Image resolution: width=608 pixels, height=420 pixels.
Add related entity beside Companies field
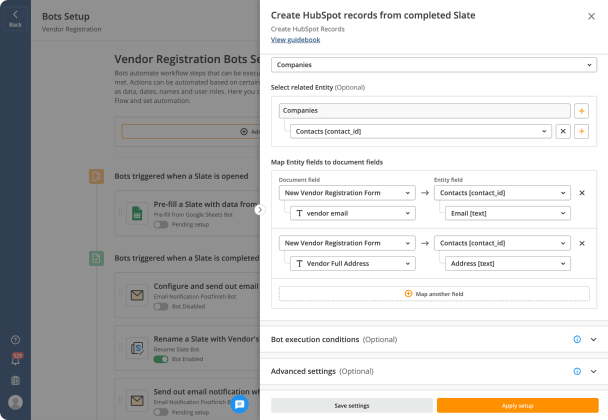point(581,111)
